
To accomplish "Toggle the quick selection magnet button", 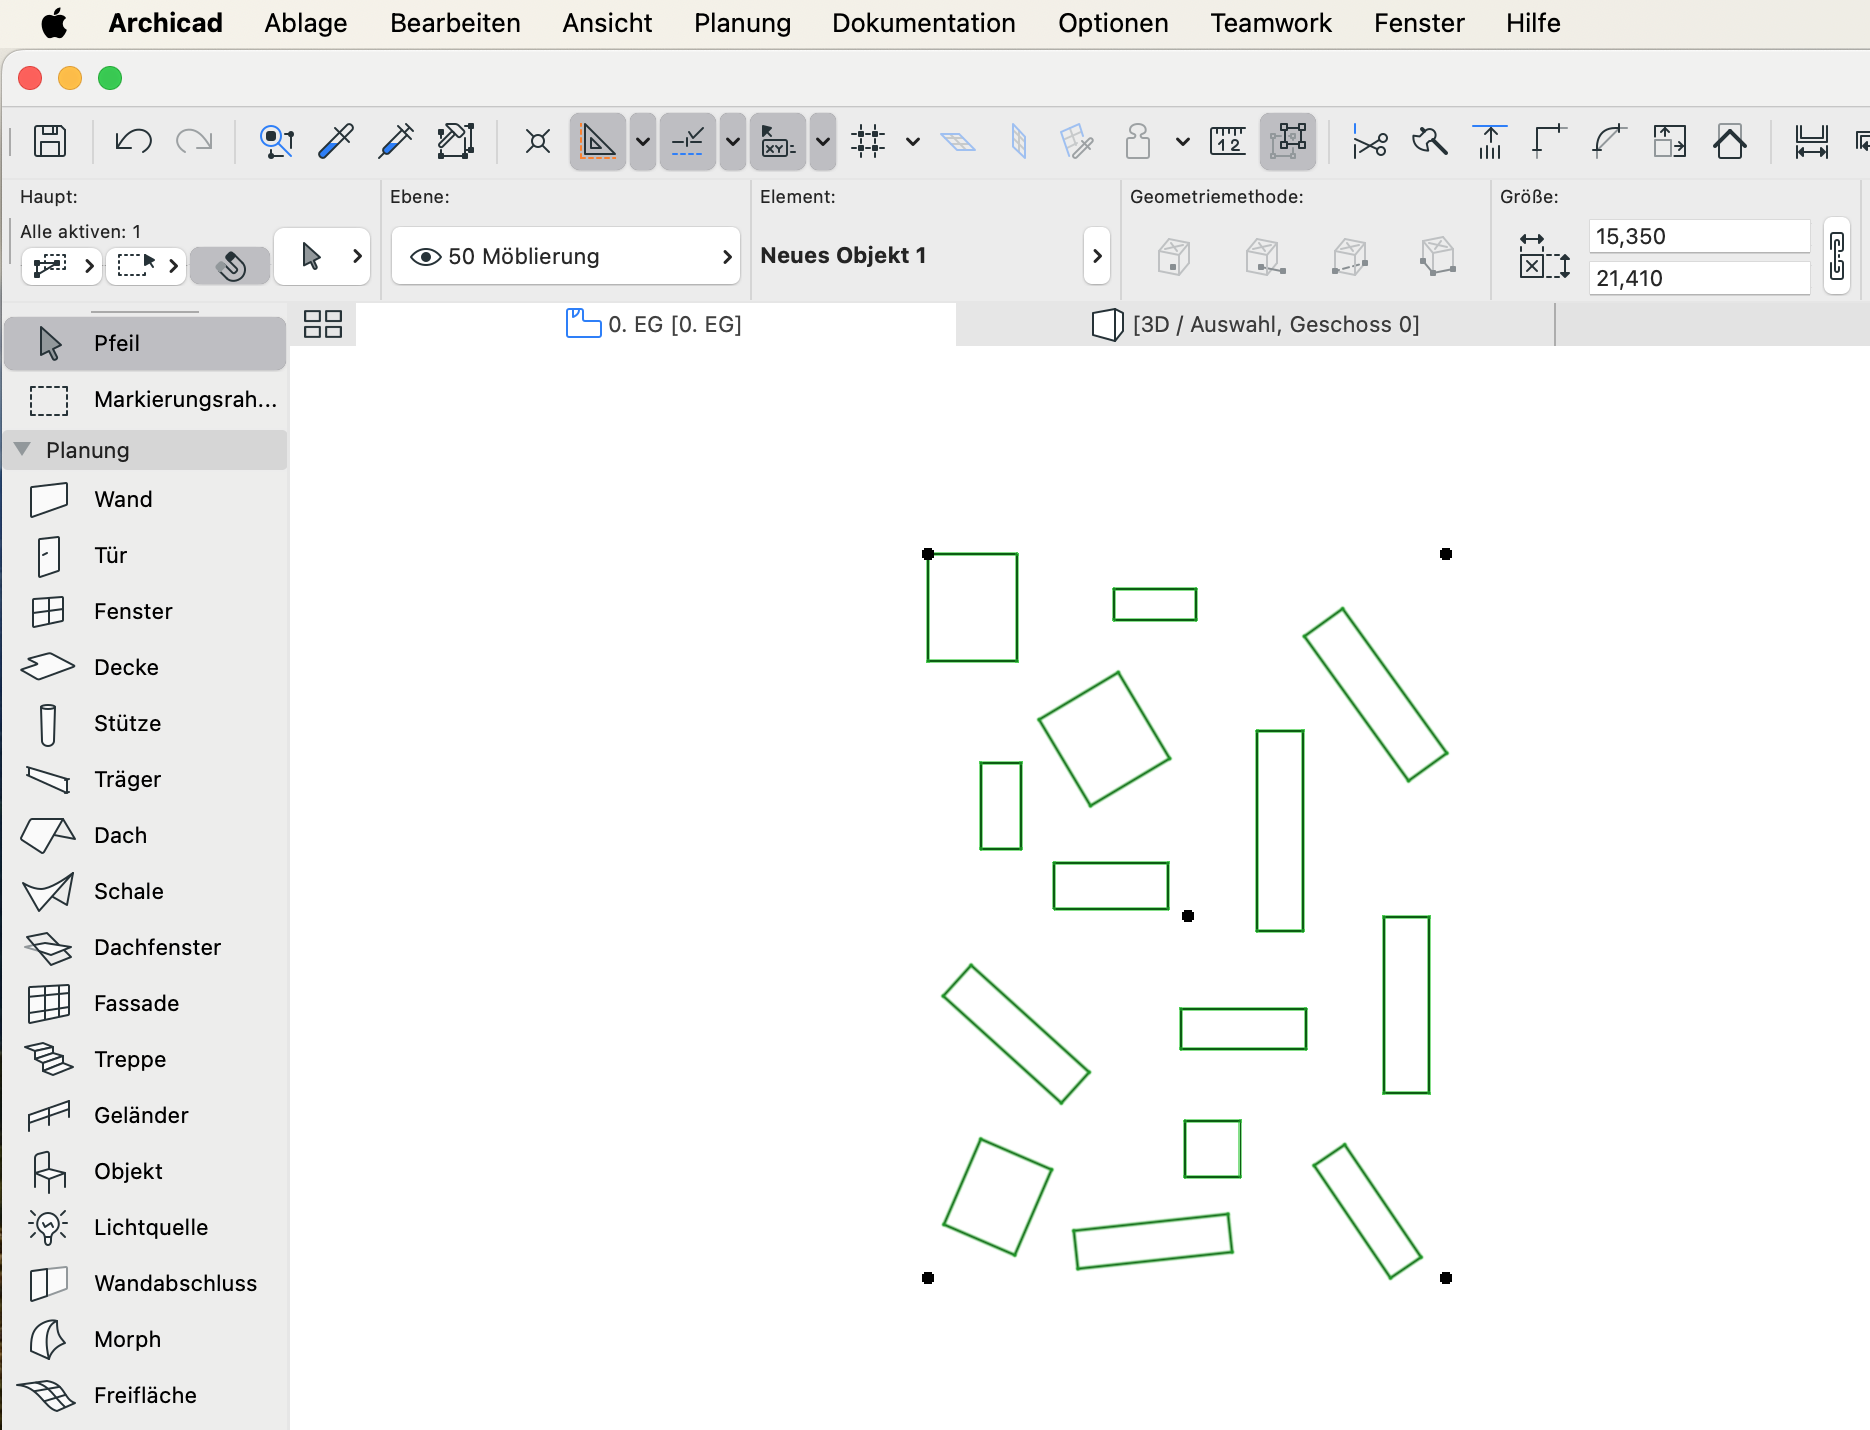I will 230,265.
